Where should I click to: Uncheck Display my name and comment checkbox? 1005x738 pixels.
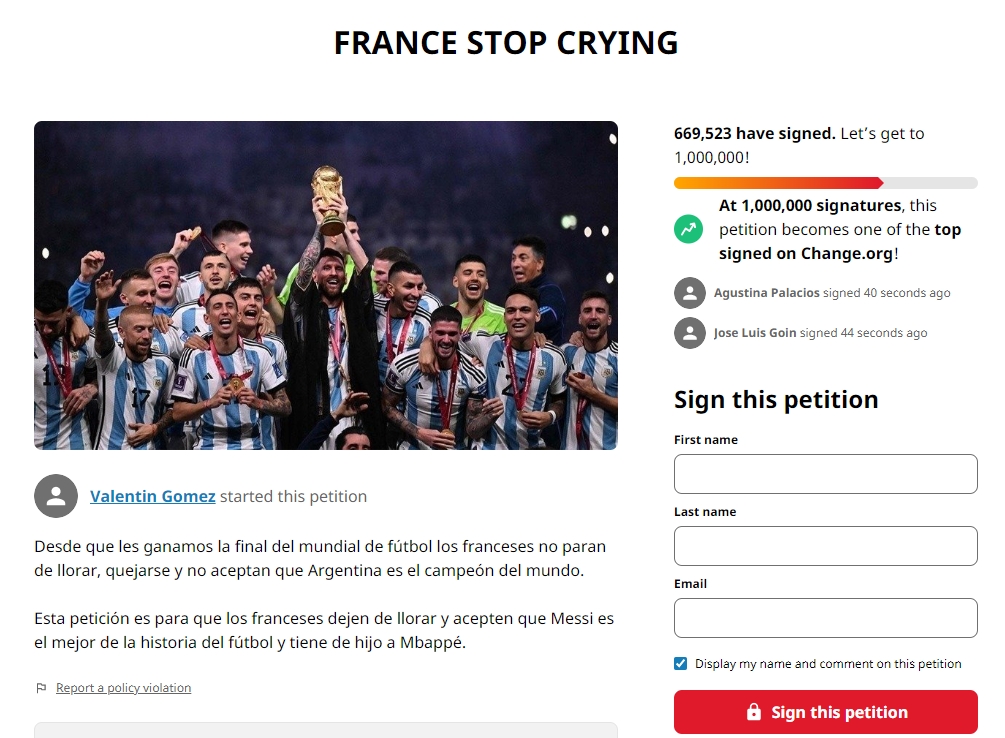681,664
